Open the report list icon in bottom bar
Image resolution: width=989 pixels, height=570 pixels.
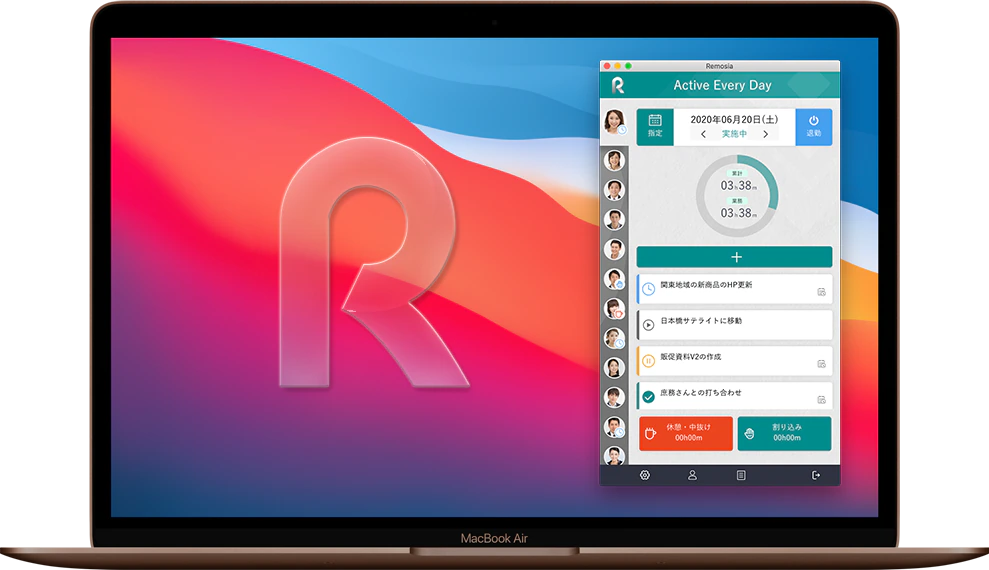coord(741,475)
